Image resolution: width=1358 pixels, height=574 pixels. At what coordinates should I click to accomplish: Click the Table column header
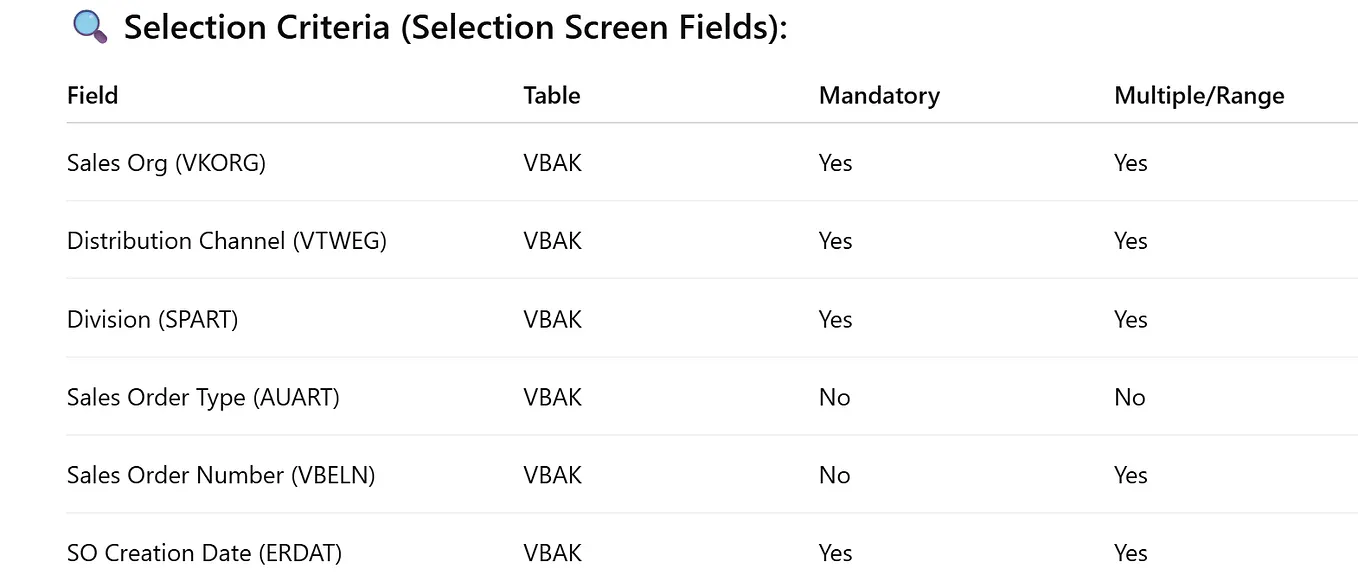coord(551,96)
